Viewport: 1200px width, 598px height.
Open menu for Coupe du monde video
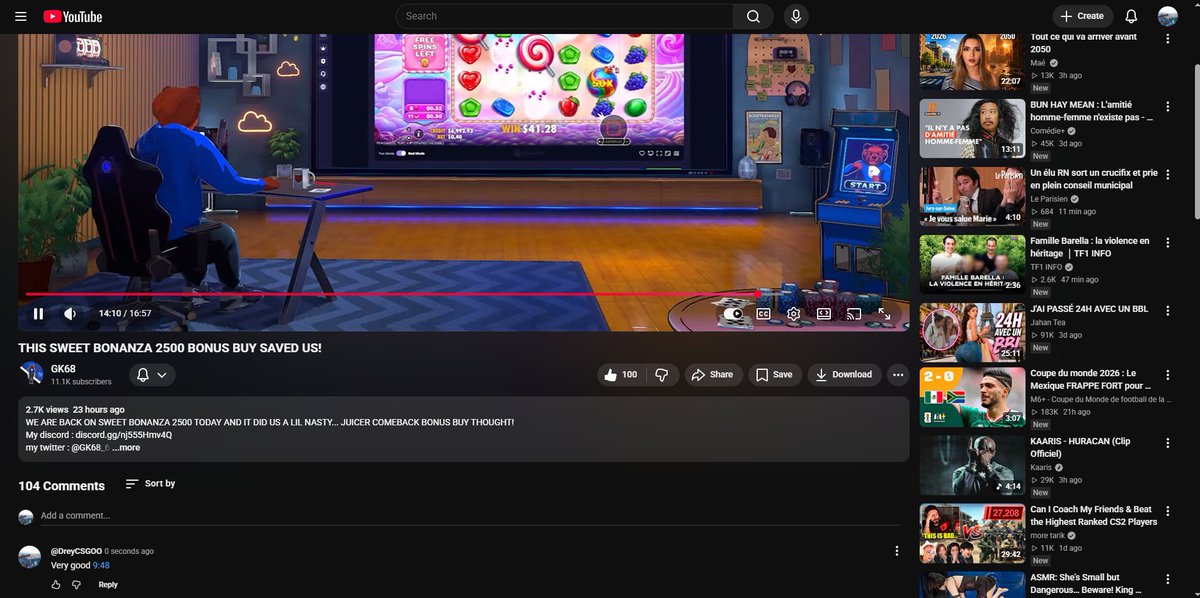[1166, 375]
